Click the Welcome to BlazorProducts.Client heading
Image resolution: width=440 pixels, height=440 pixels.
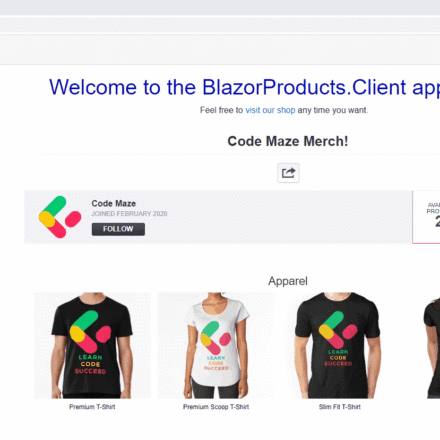(x=245, y=87)
